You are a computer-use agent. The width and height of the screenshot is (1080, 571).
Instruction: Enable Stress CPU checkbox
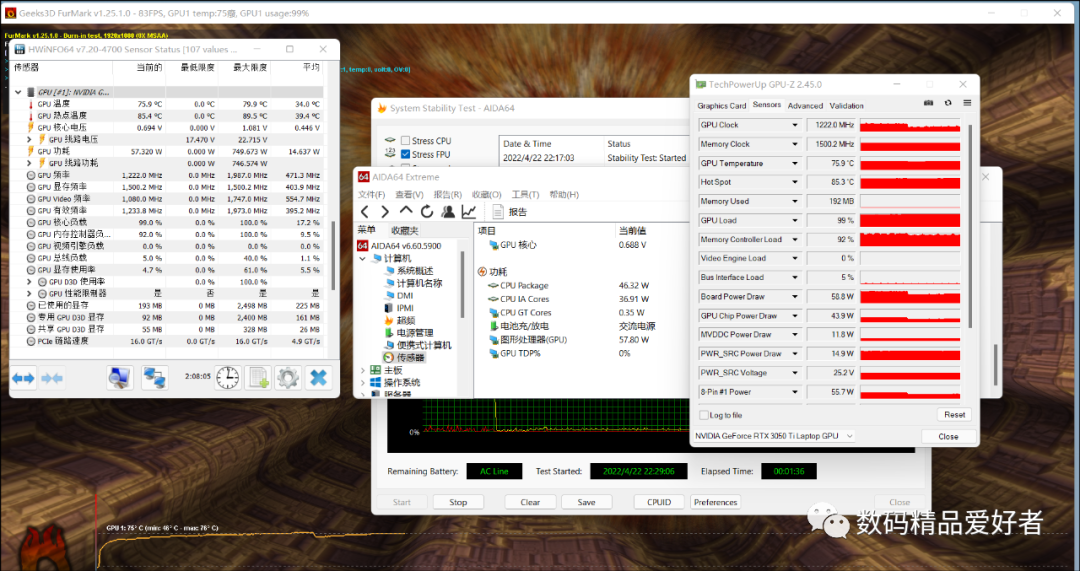coord(405,141)
